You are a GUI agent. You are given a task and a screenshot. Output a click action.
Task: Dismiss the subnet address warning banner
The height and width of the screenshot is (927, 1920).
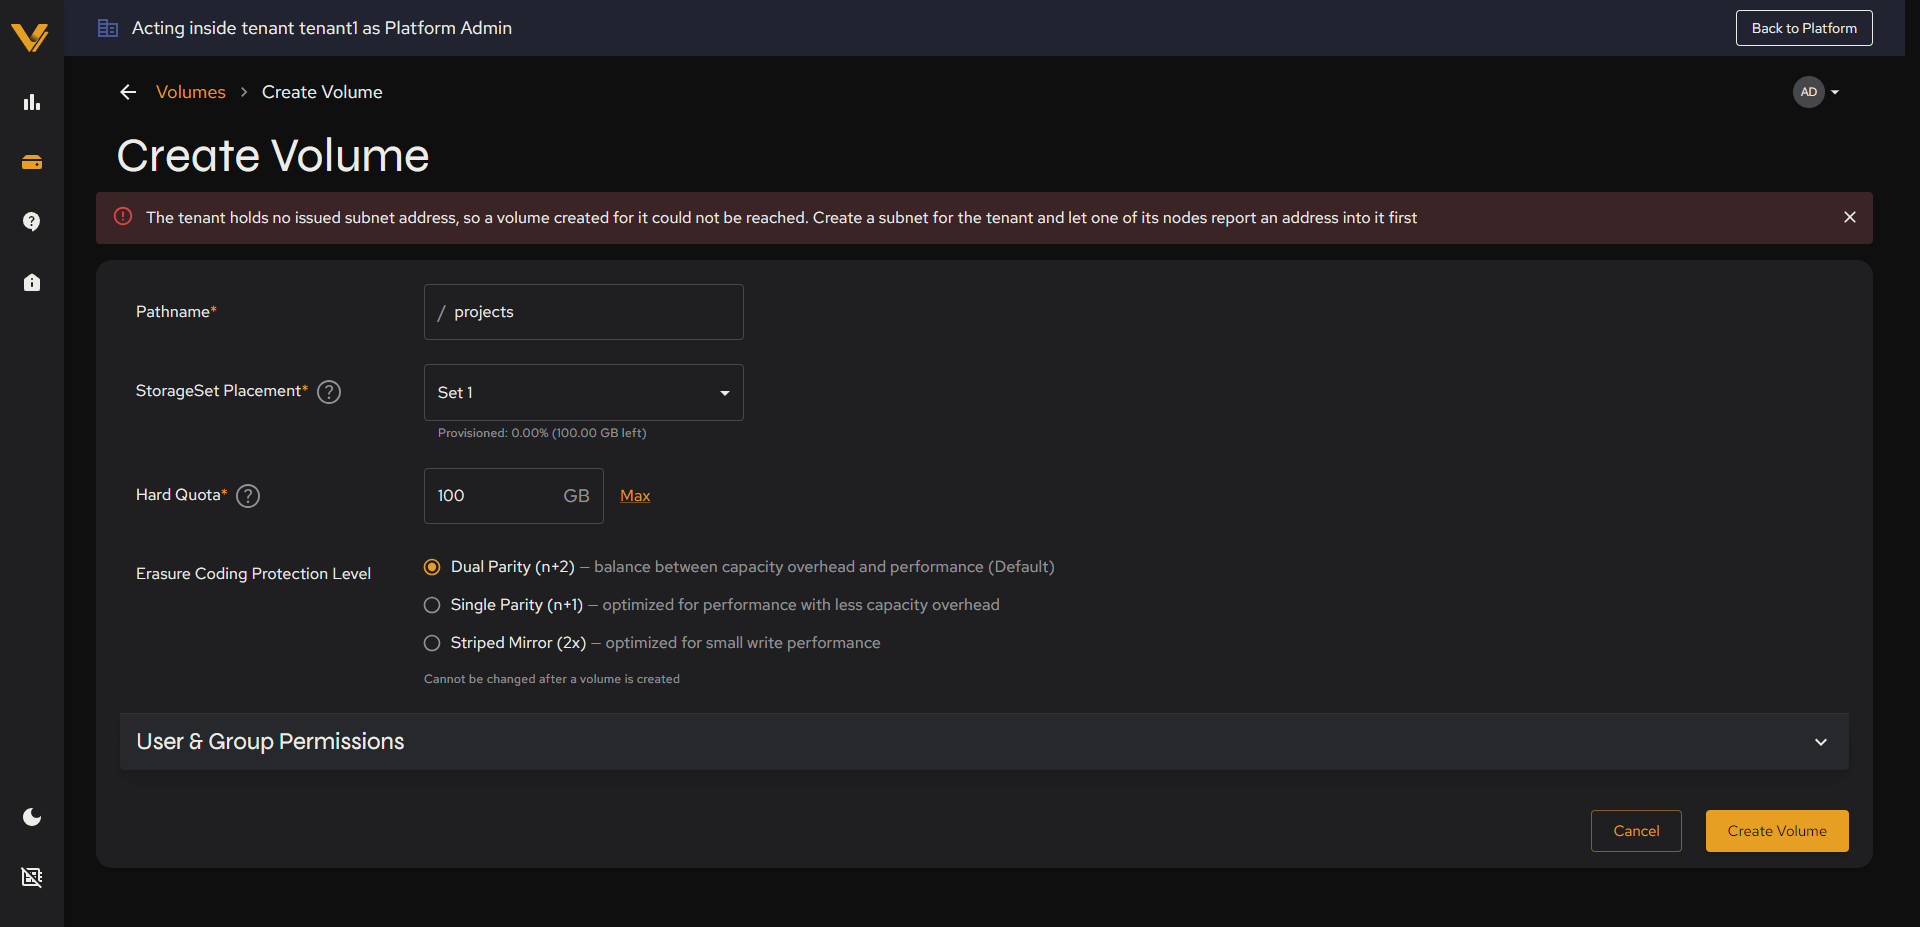(1850, 217)
